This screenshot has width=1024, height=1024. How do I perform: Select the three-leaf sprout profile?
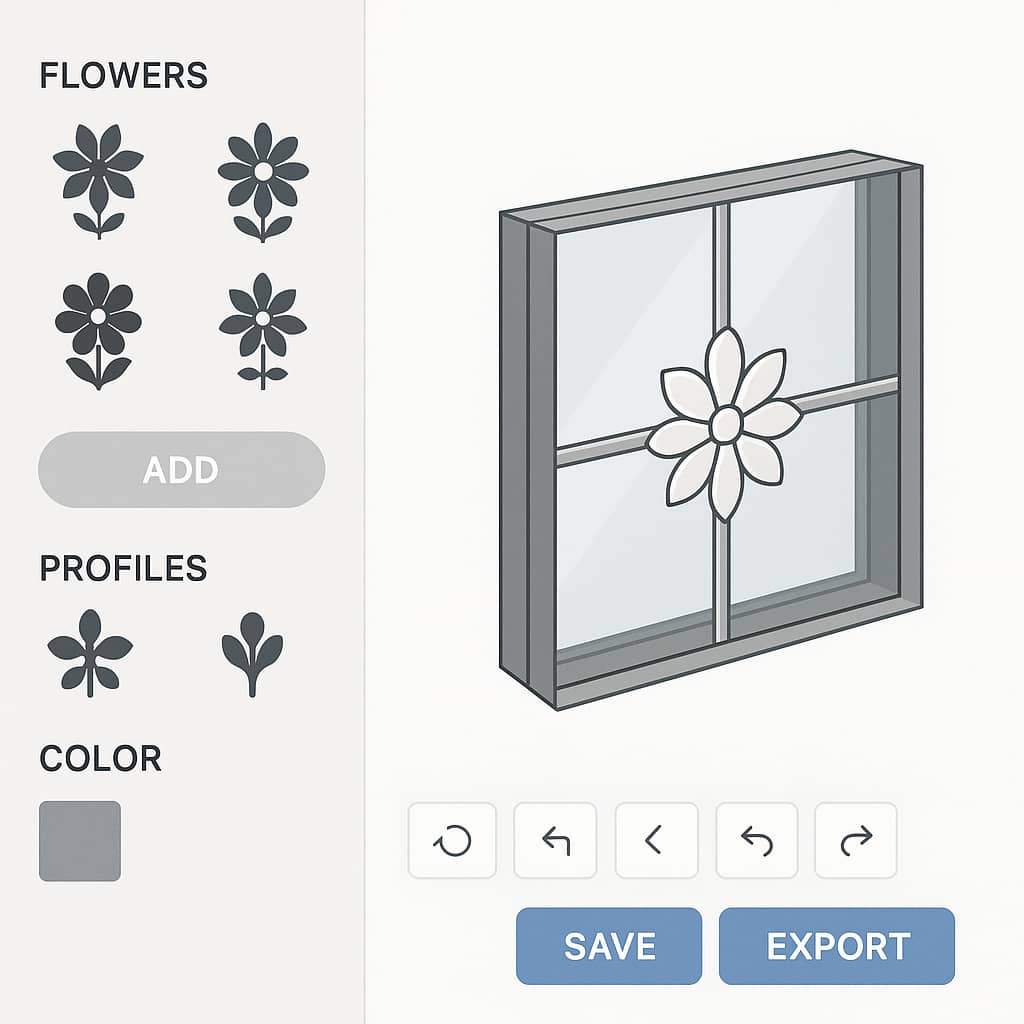click(x=252, y=654)
